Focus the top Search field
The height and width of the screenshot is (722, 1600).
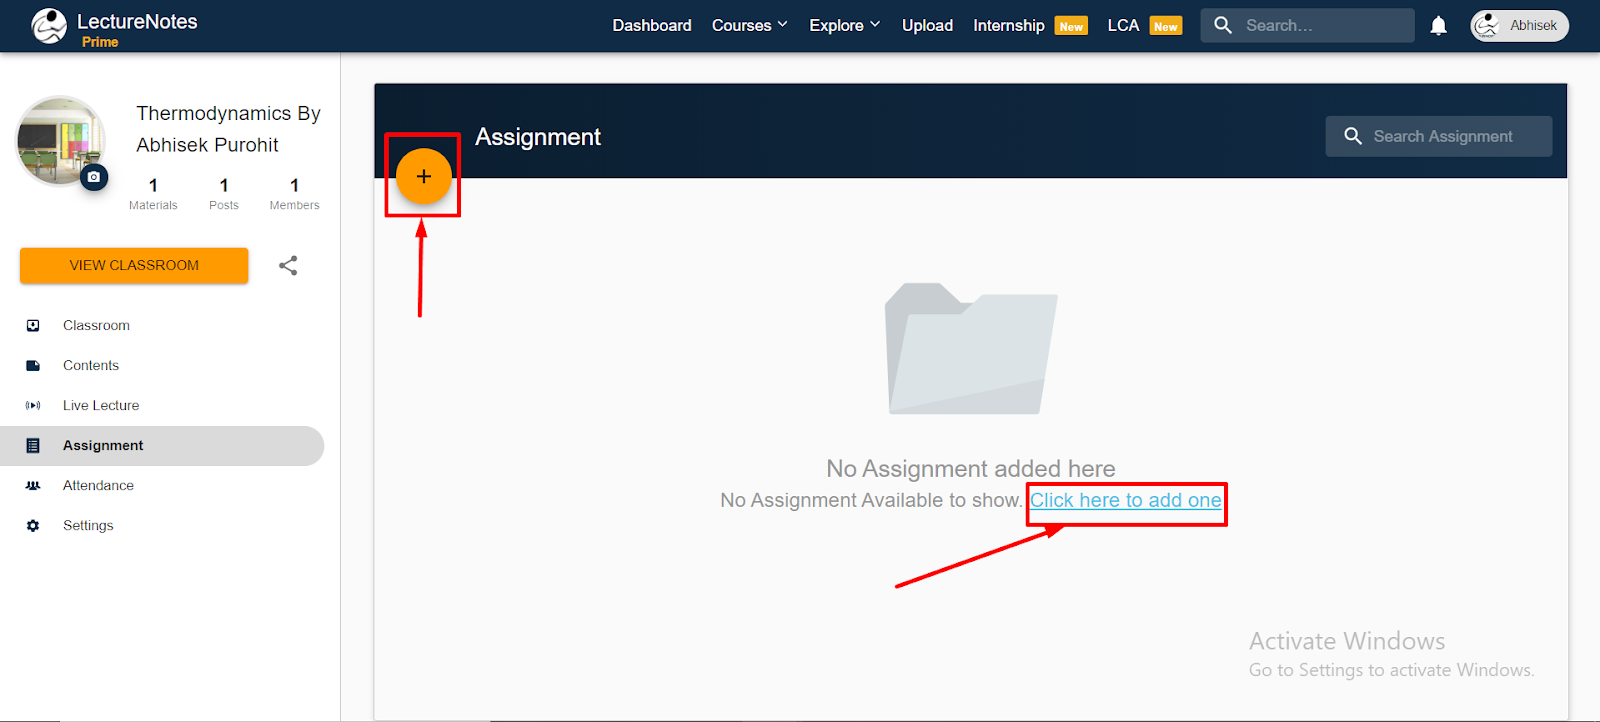tap(1307, 25)
